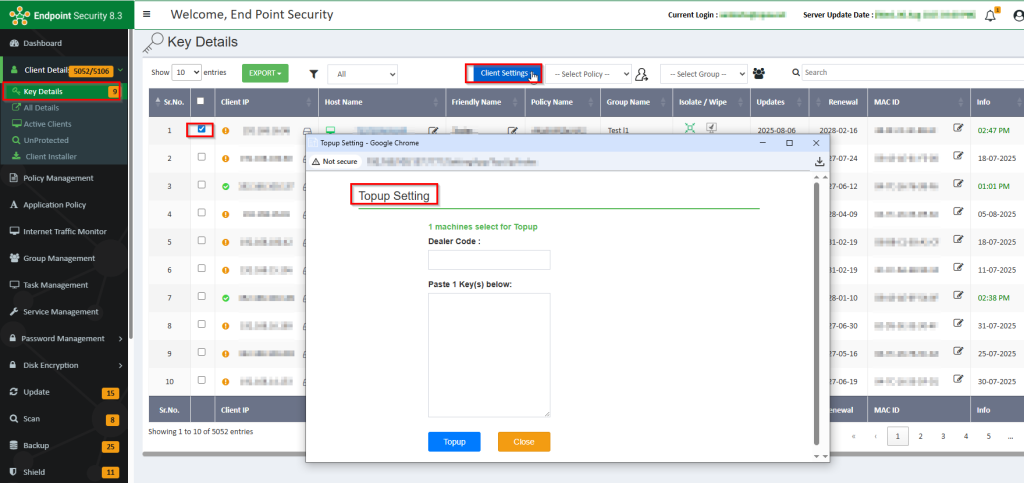Open the Select Policy dropdown
This screenshot has height=483, width=1024.
[x=588, y=73]
